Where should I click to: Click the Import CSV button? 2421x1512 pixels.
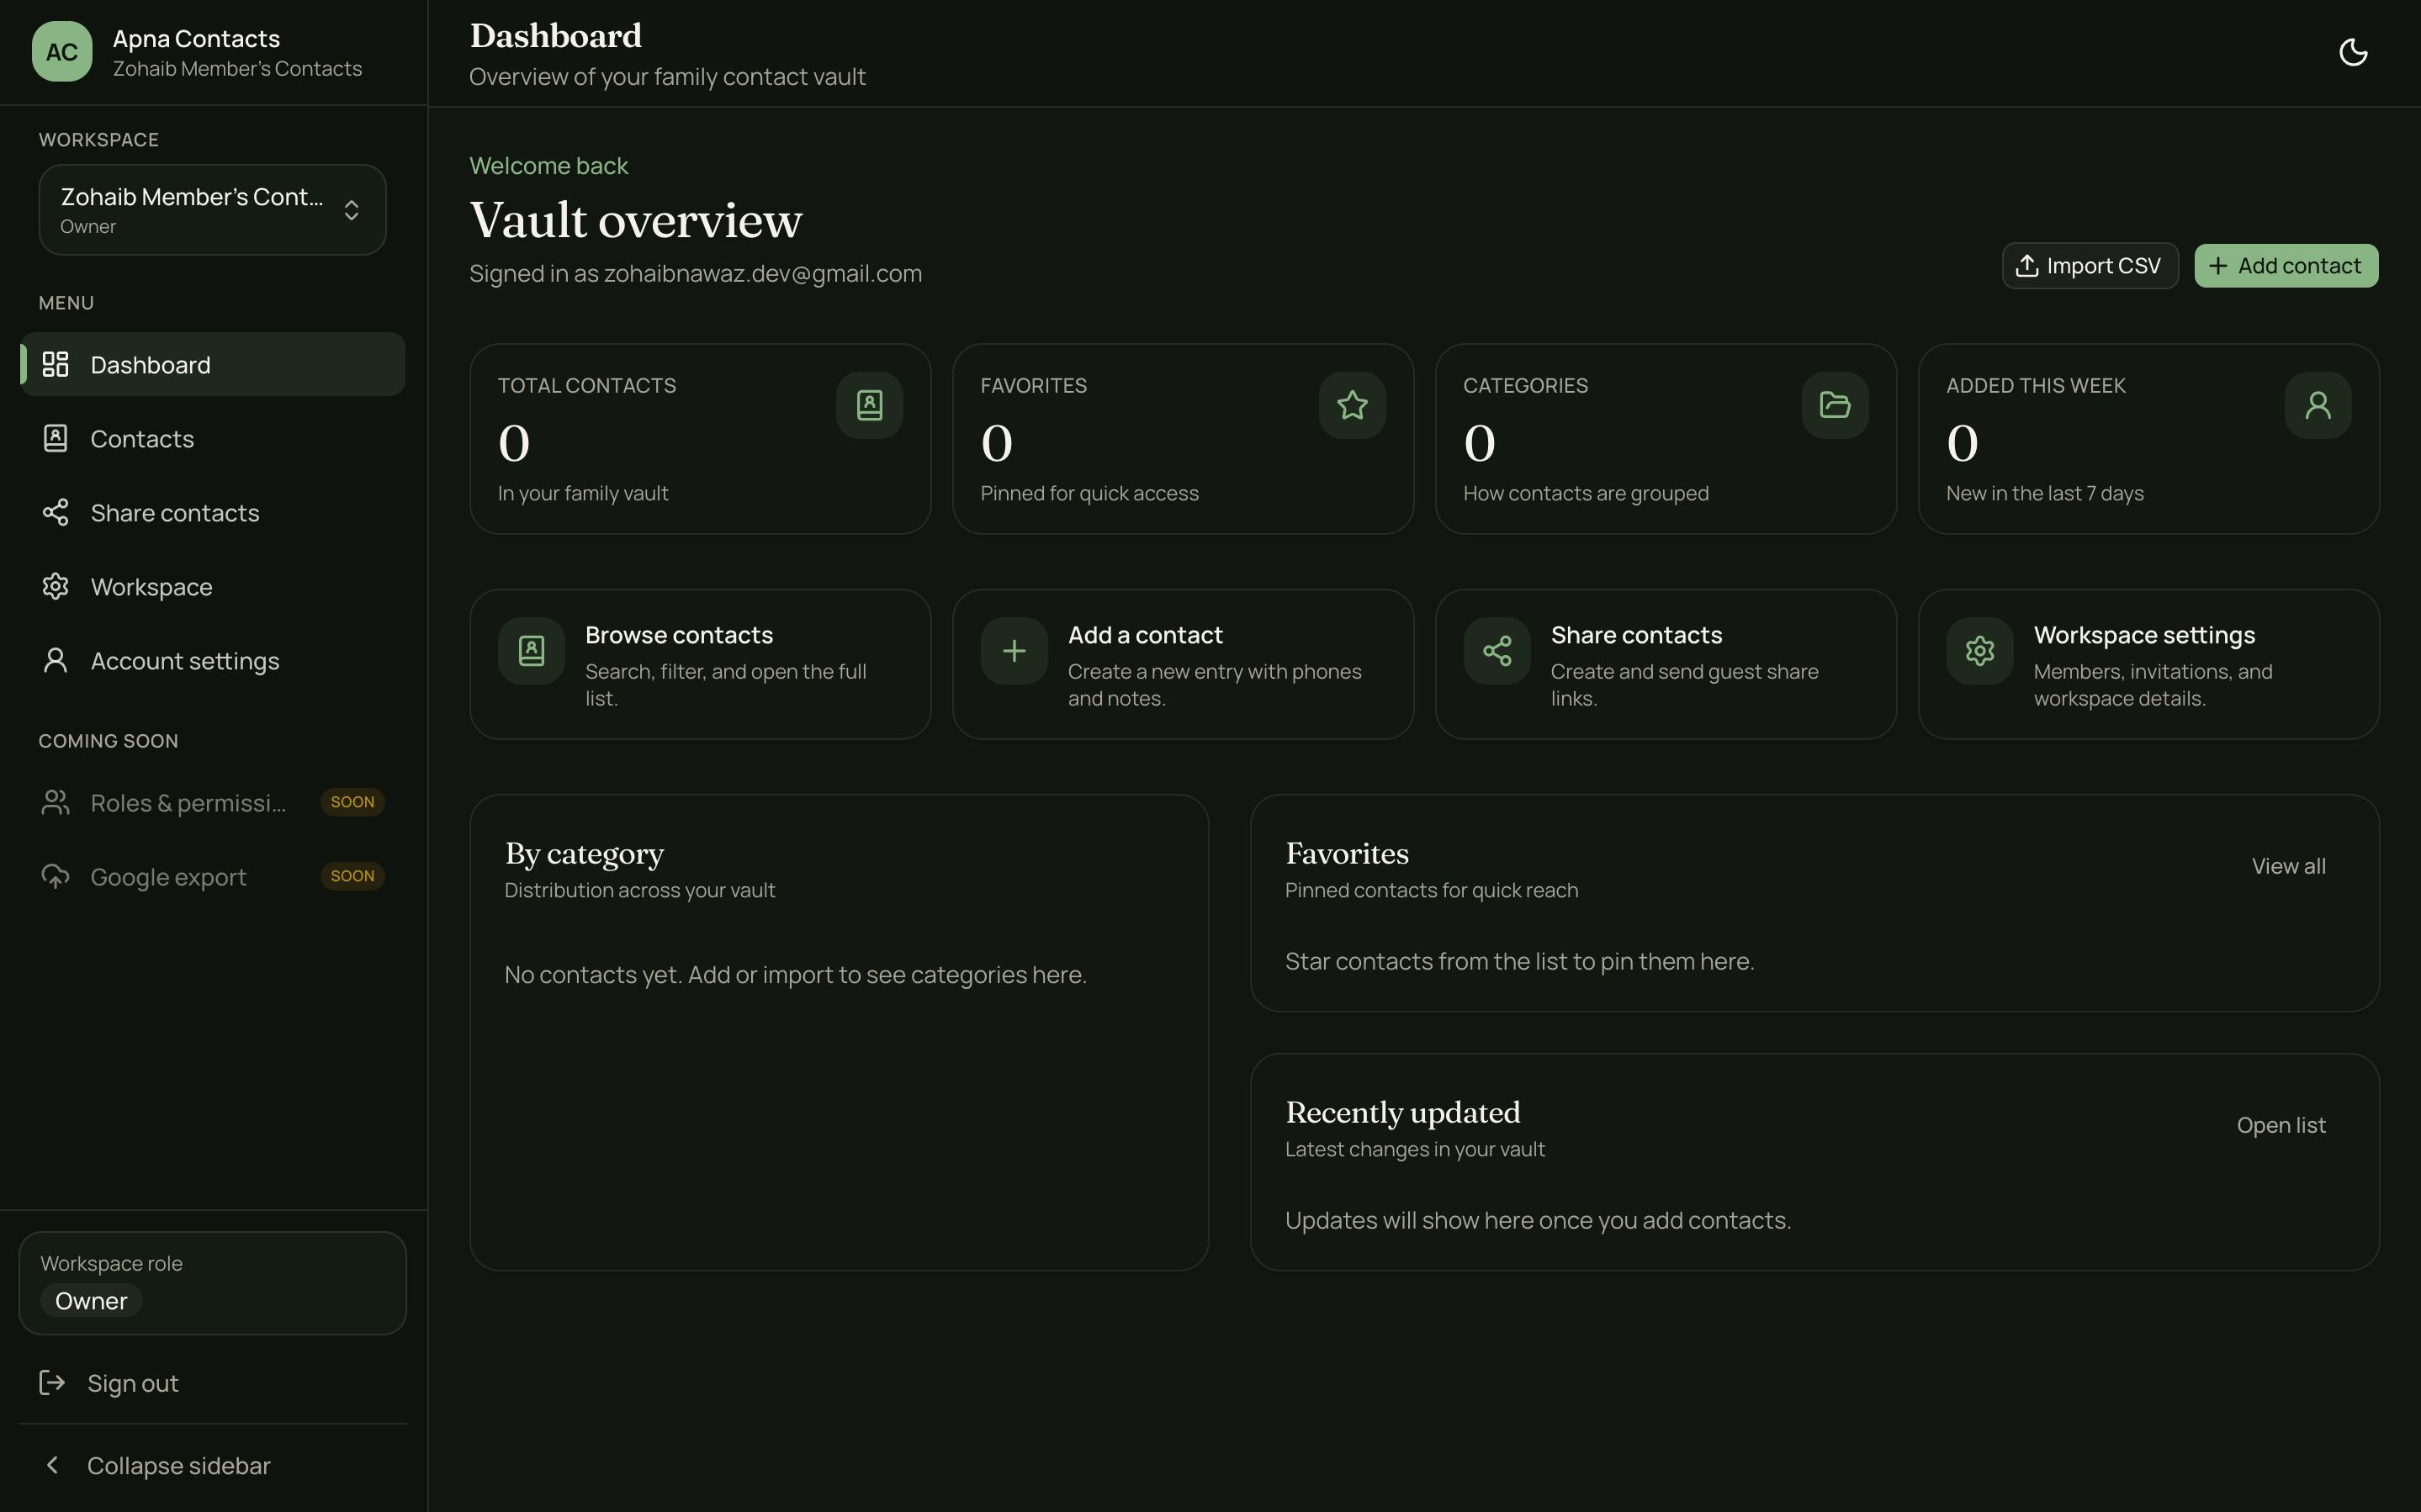(2090, 266)
